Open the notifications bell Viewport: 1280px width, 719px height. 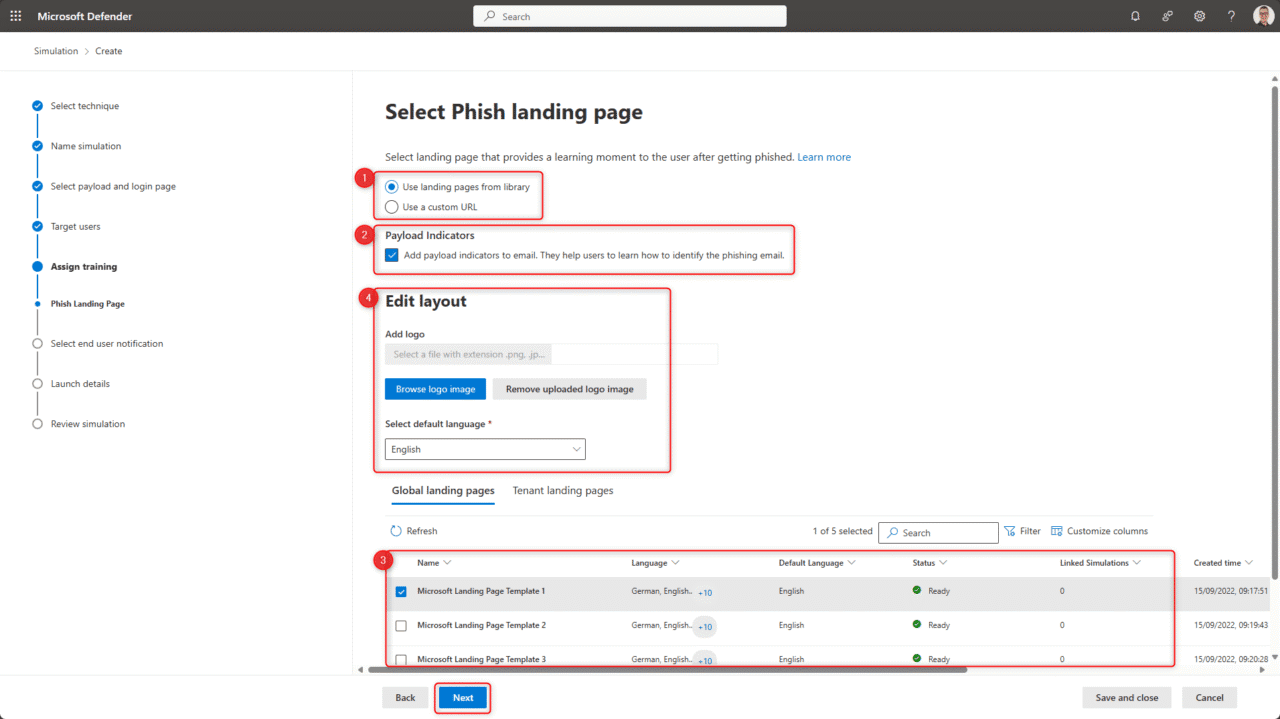pyautogui.click(x=1135, y=16)
